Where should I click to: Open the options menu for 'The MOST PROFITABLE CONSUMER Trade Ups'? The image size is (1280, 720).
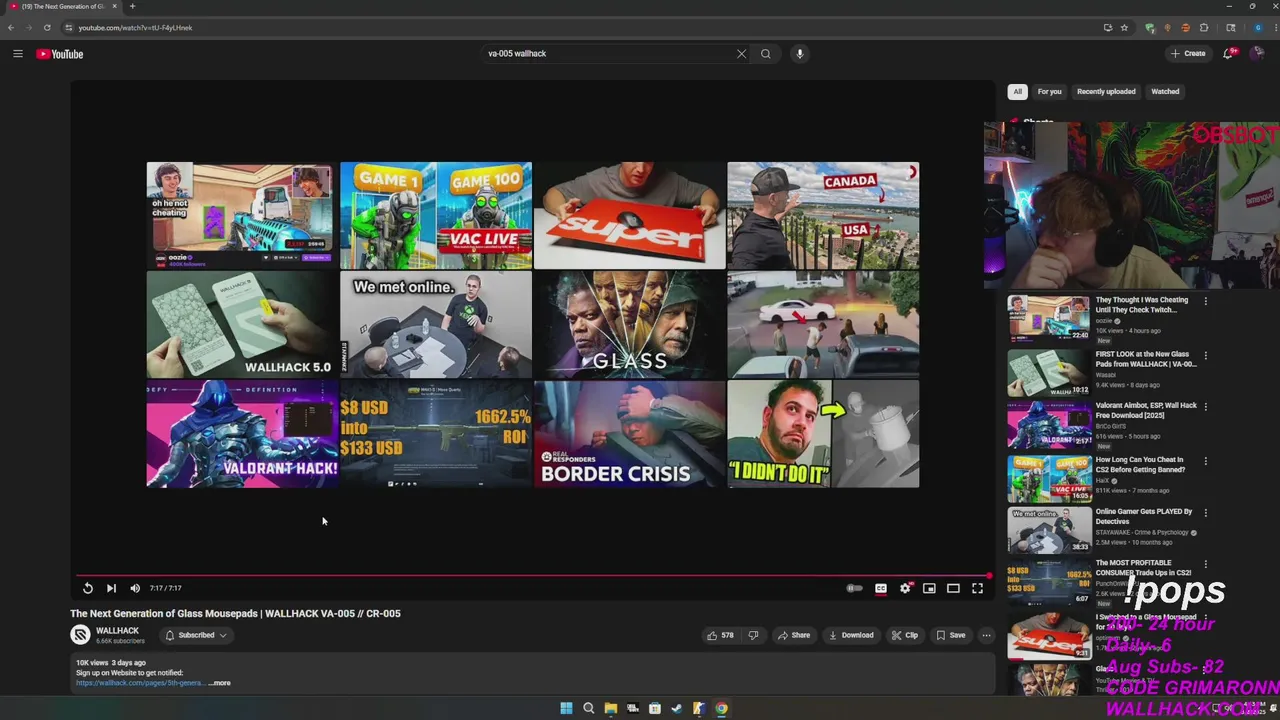(x=1205, y=564)
